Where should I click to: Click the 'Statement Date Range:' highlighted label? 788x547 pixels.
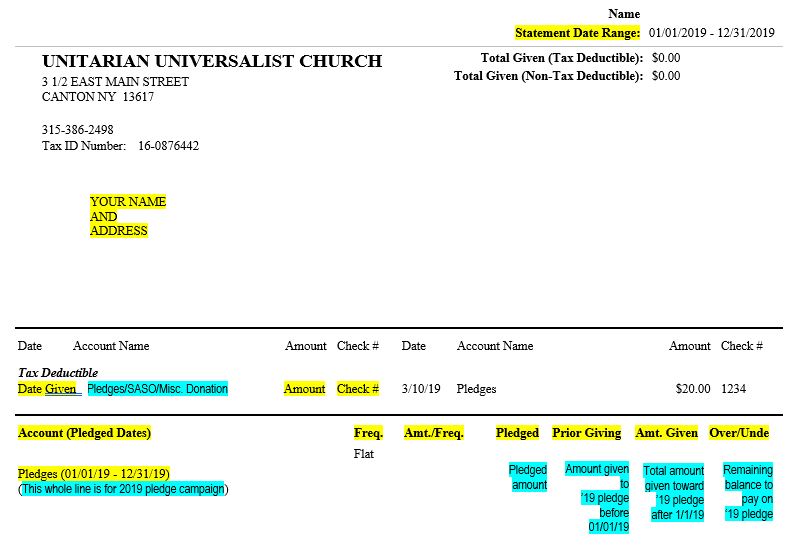point(577,33)
